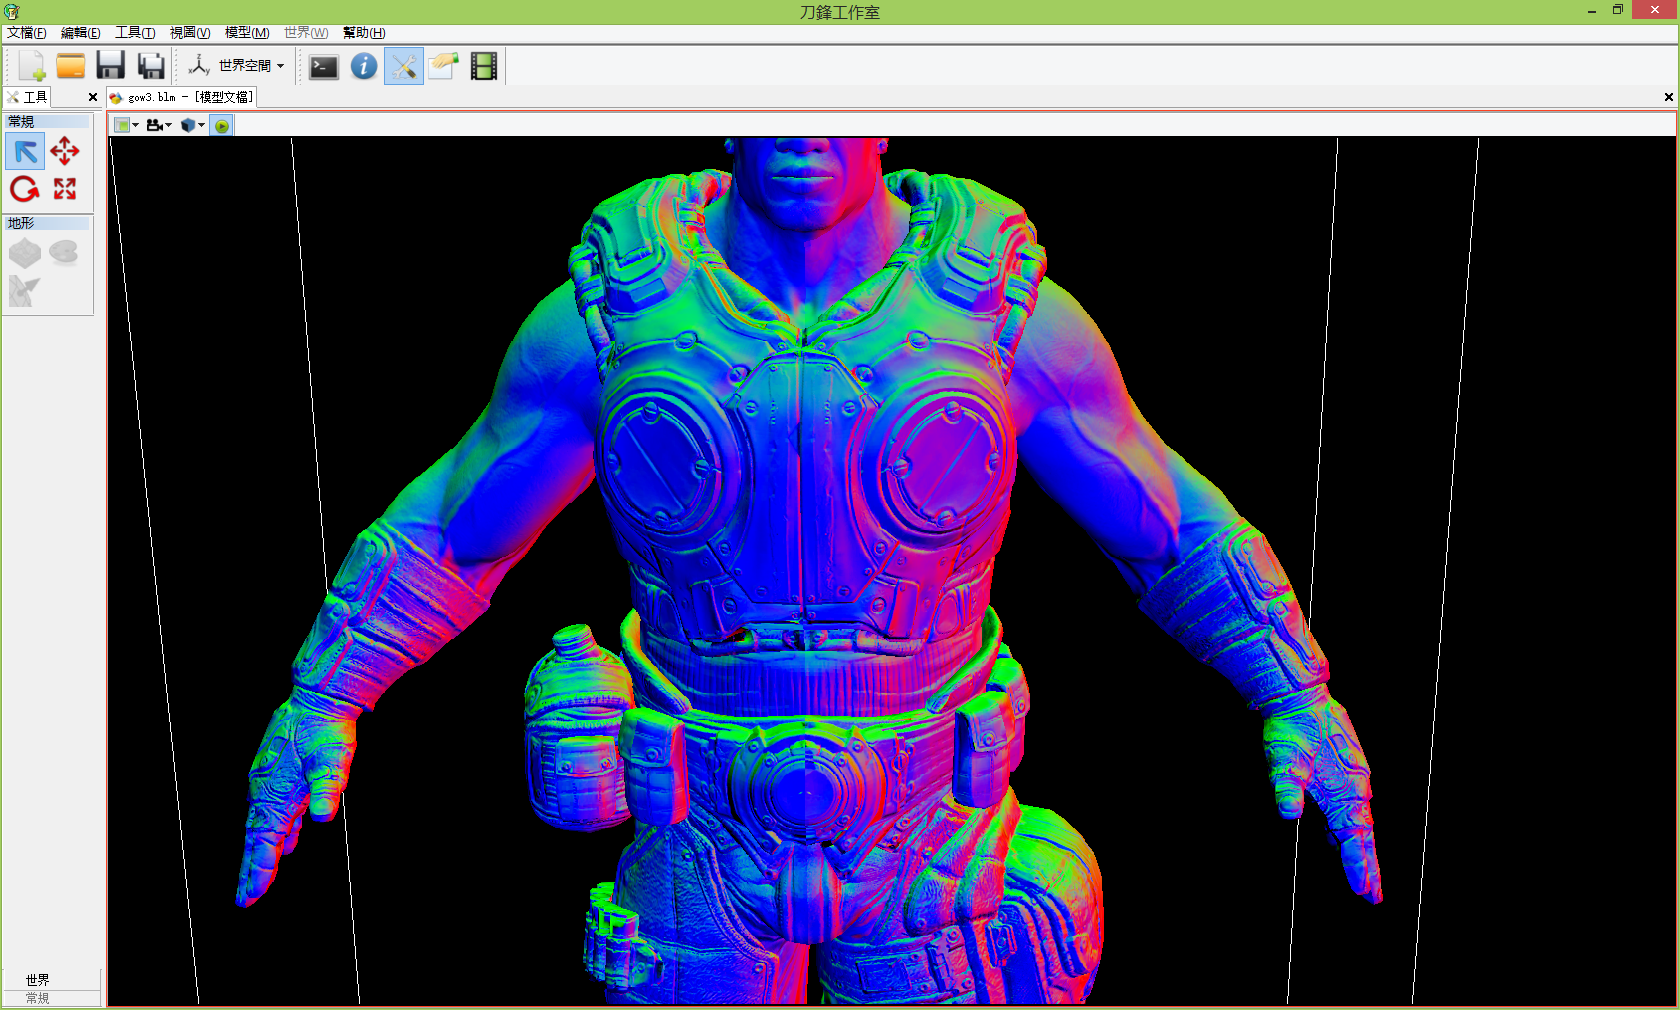Image resolution: width=1680 pixels, height=1010 pixels.
Task: Open the viewport render mode dropdown
Action: 126,125
